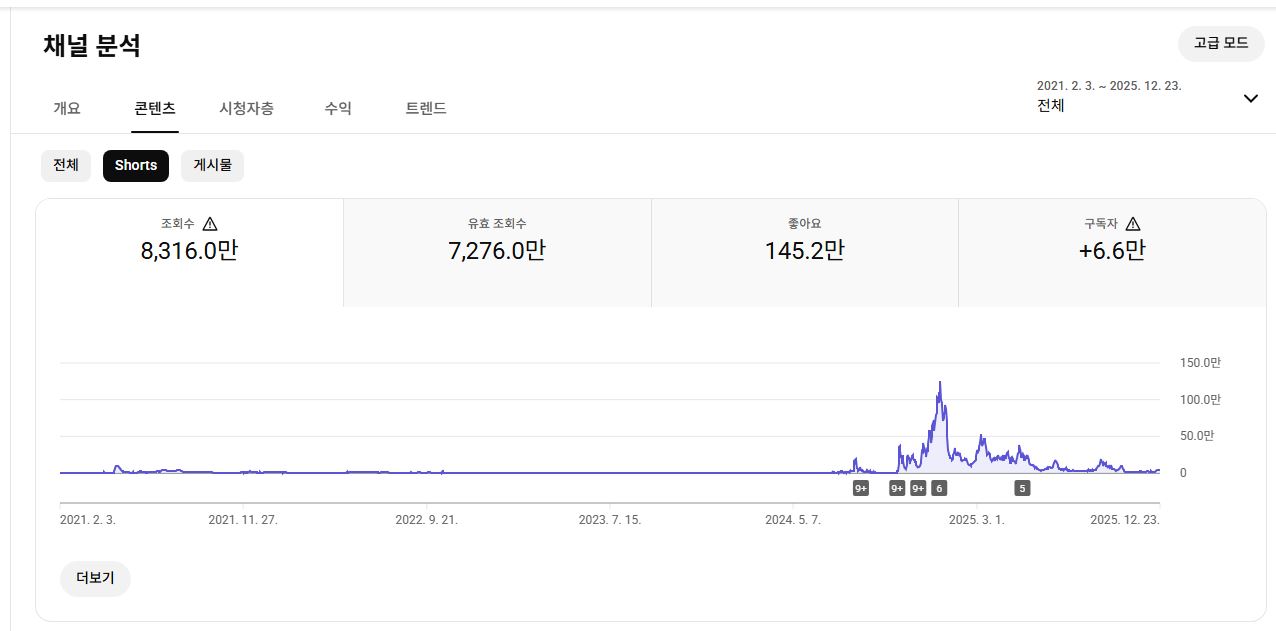The width and height of the screenshot is (1276, 631).
Task: Open the 수익 tab
Action: pyautogui.click(x=338, y=108)
